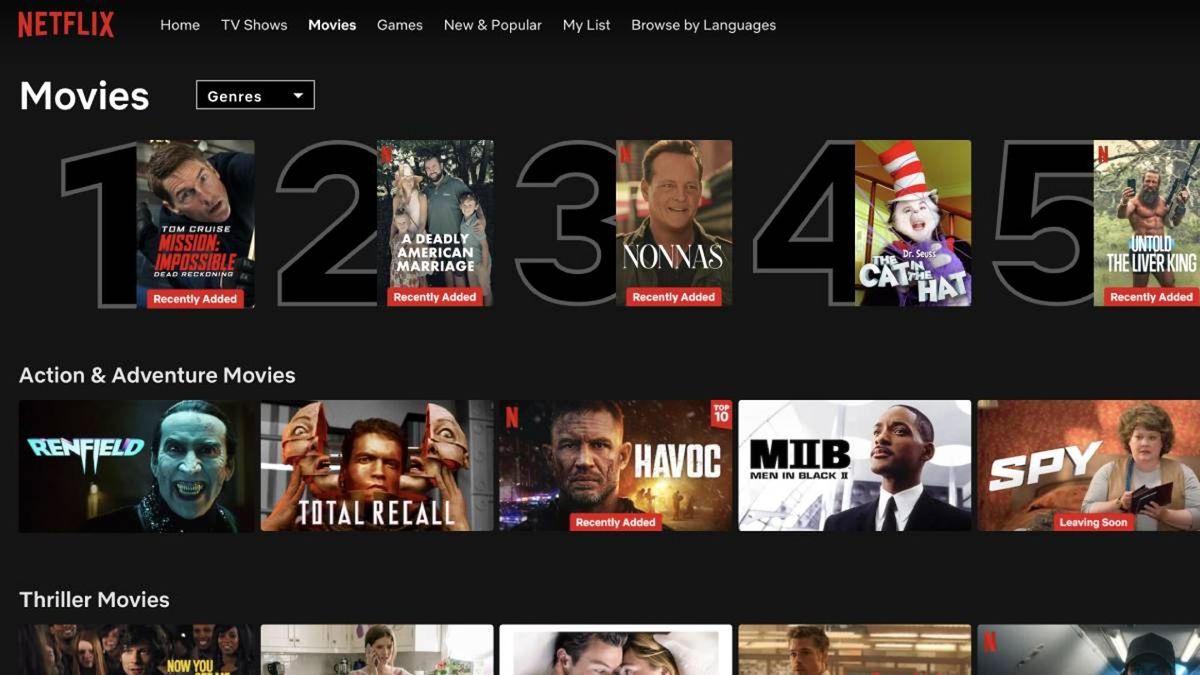Open A Deadly American Marriage poster
1200x675 pixels.
pos(435,223)
